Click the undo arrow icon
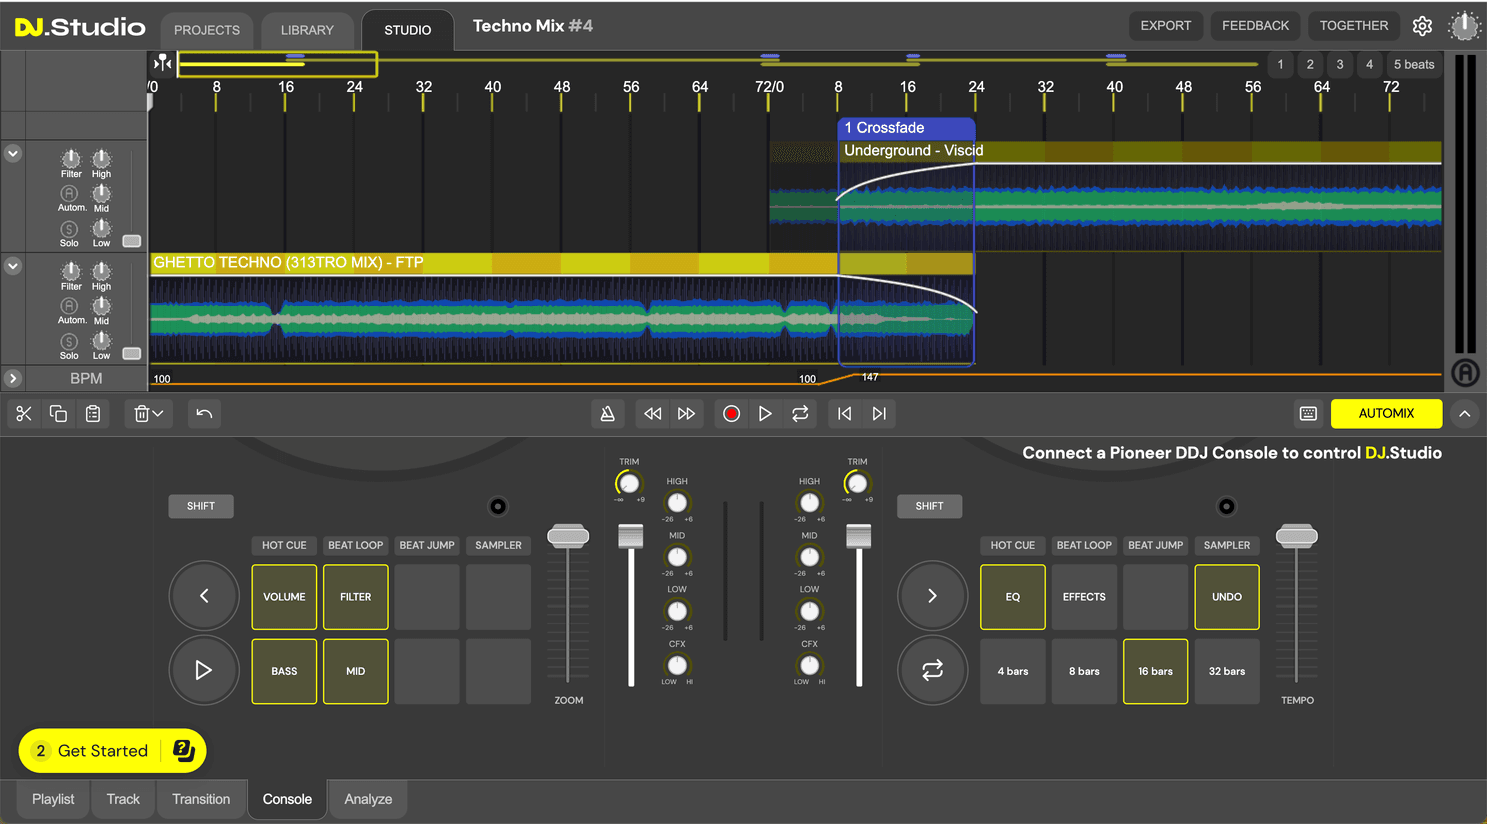The width and height of the screenshot is (1487, 824). pos(204,414)
